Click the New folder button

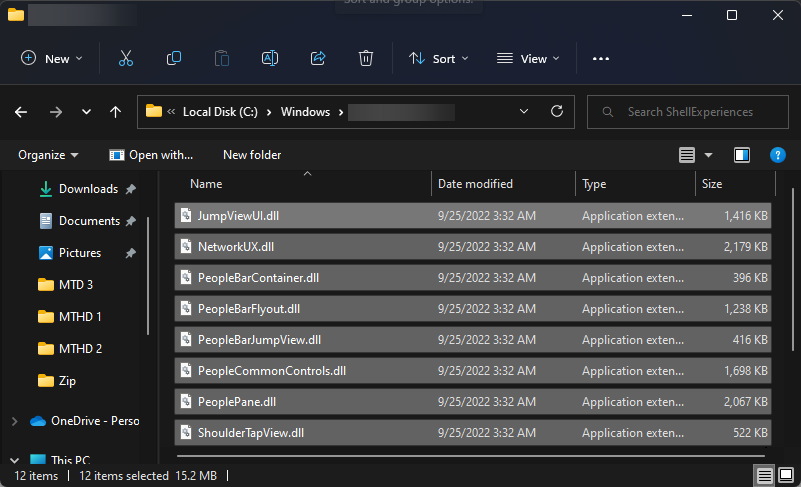click(x=252, y=155)
